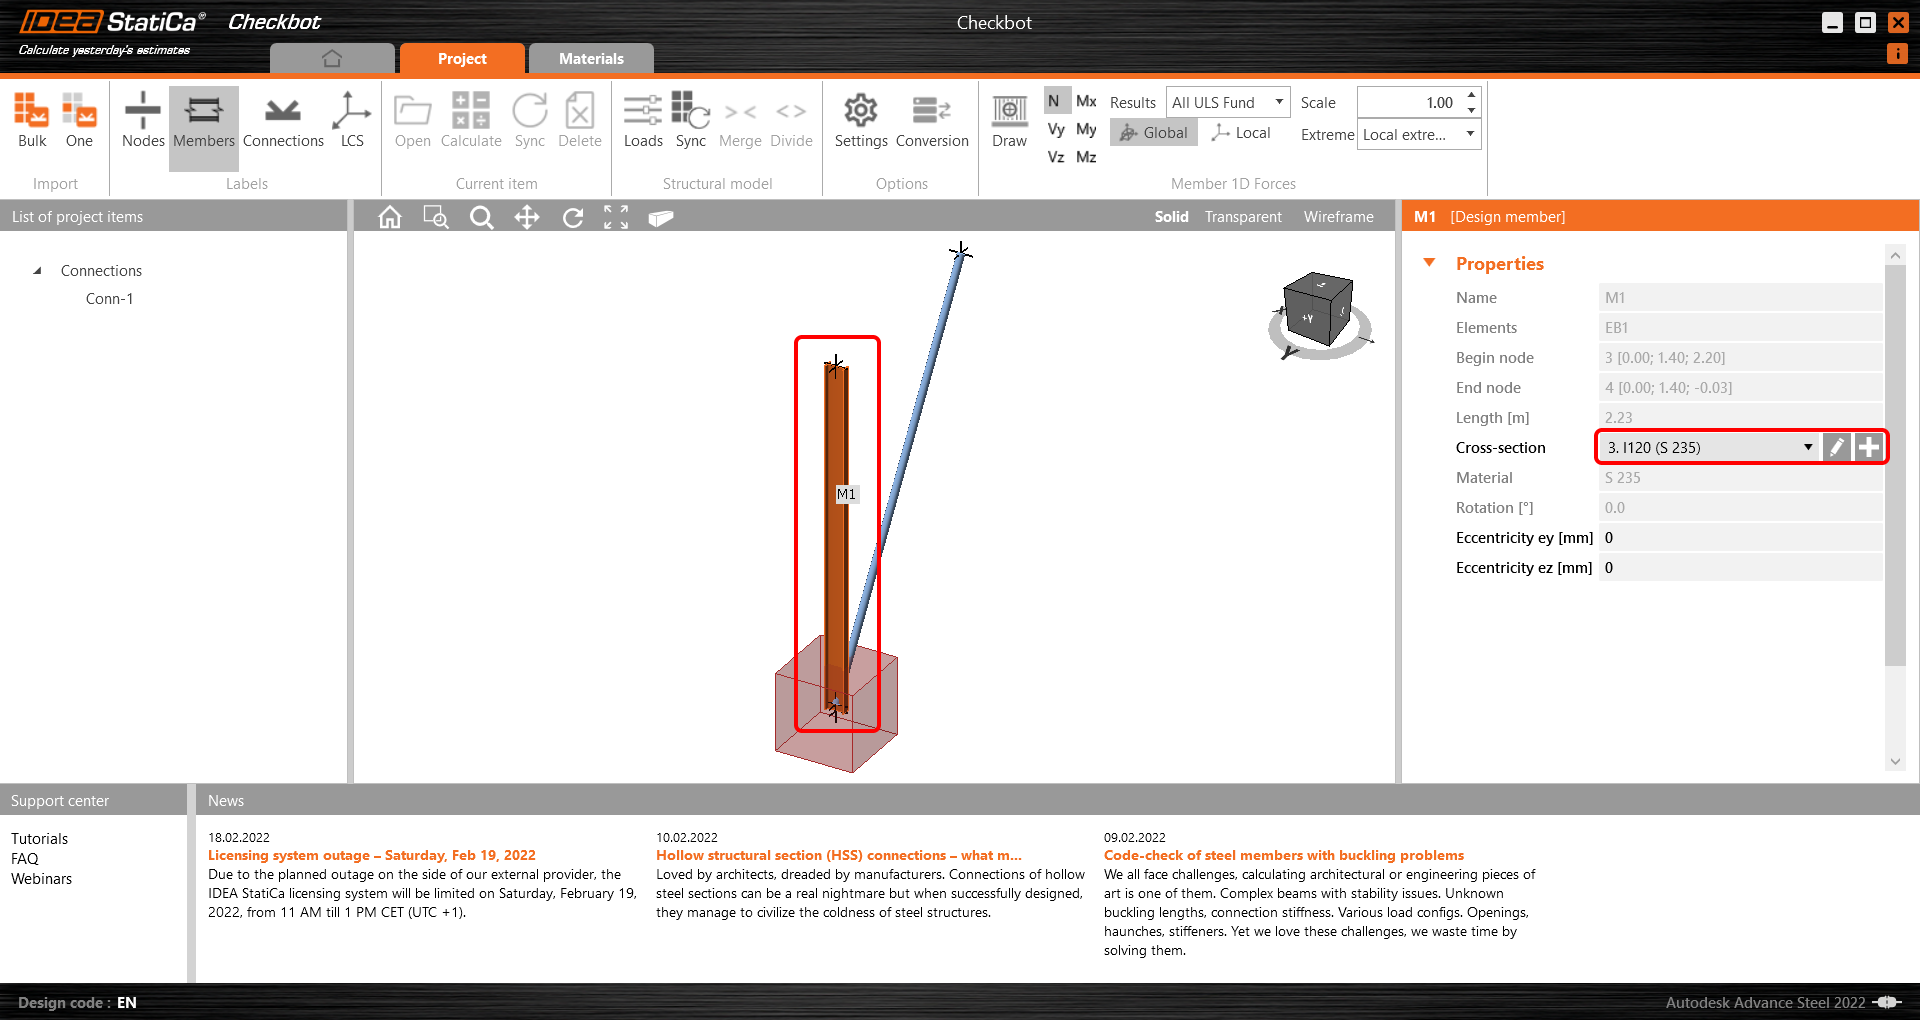Open the Cross-section dropdown for M1
This screenshot has height=1020, width=1920.
click(x=1806, y=447)
